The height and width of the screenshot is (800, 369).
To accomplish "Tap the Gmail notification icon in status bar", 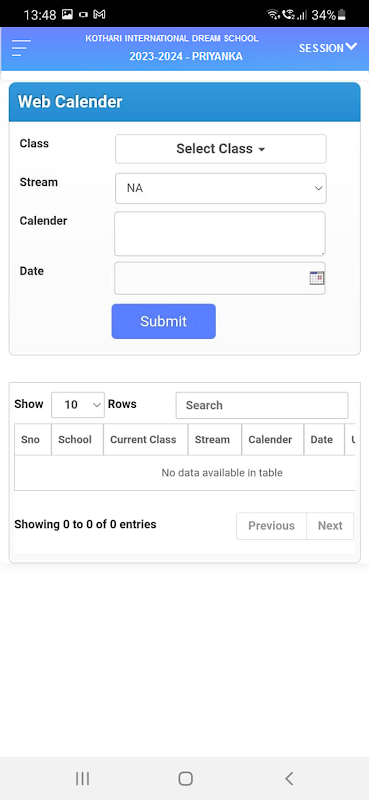I will (99, 15).
